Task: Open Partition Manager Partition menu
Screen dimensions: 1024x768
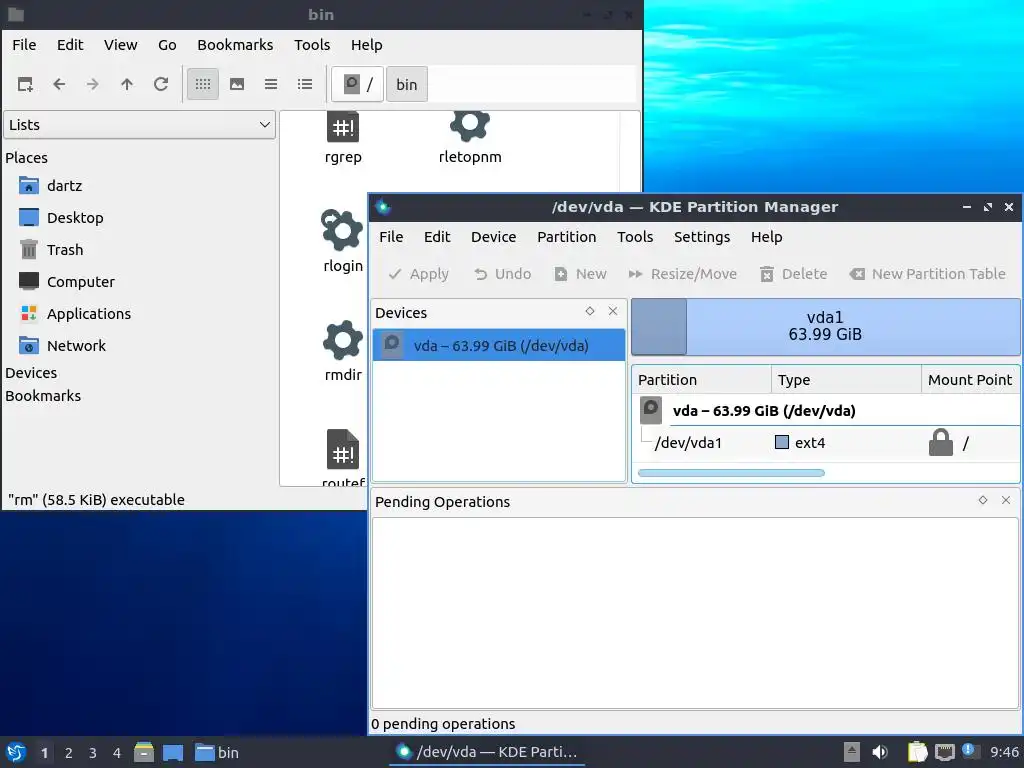Action: [x=567, y=237]
